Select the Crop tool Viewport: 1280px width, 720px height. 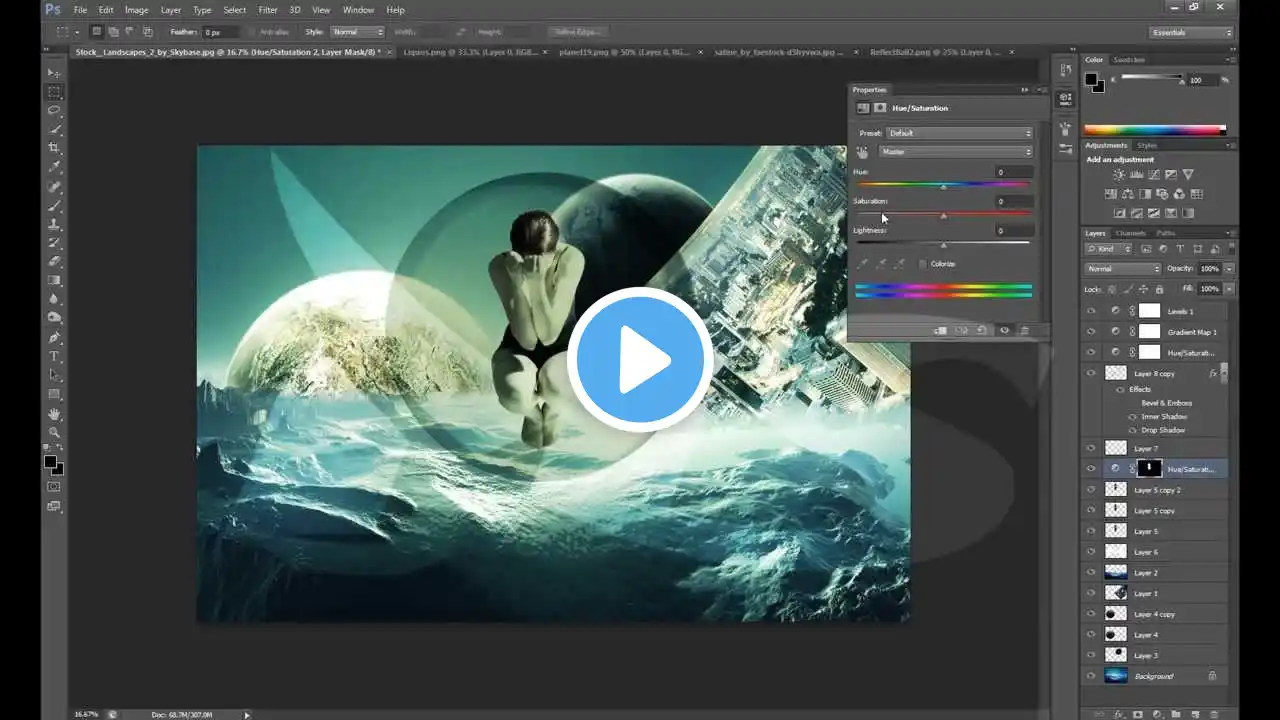click(x=54, y=148)
